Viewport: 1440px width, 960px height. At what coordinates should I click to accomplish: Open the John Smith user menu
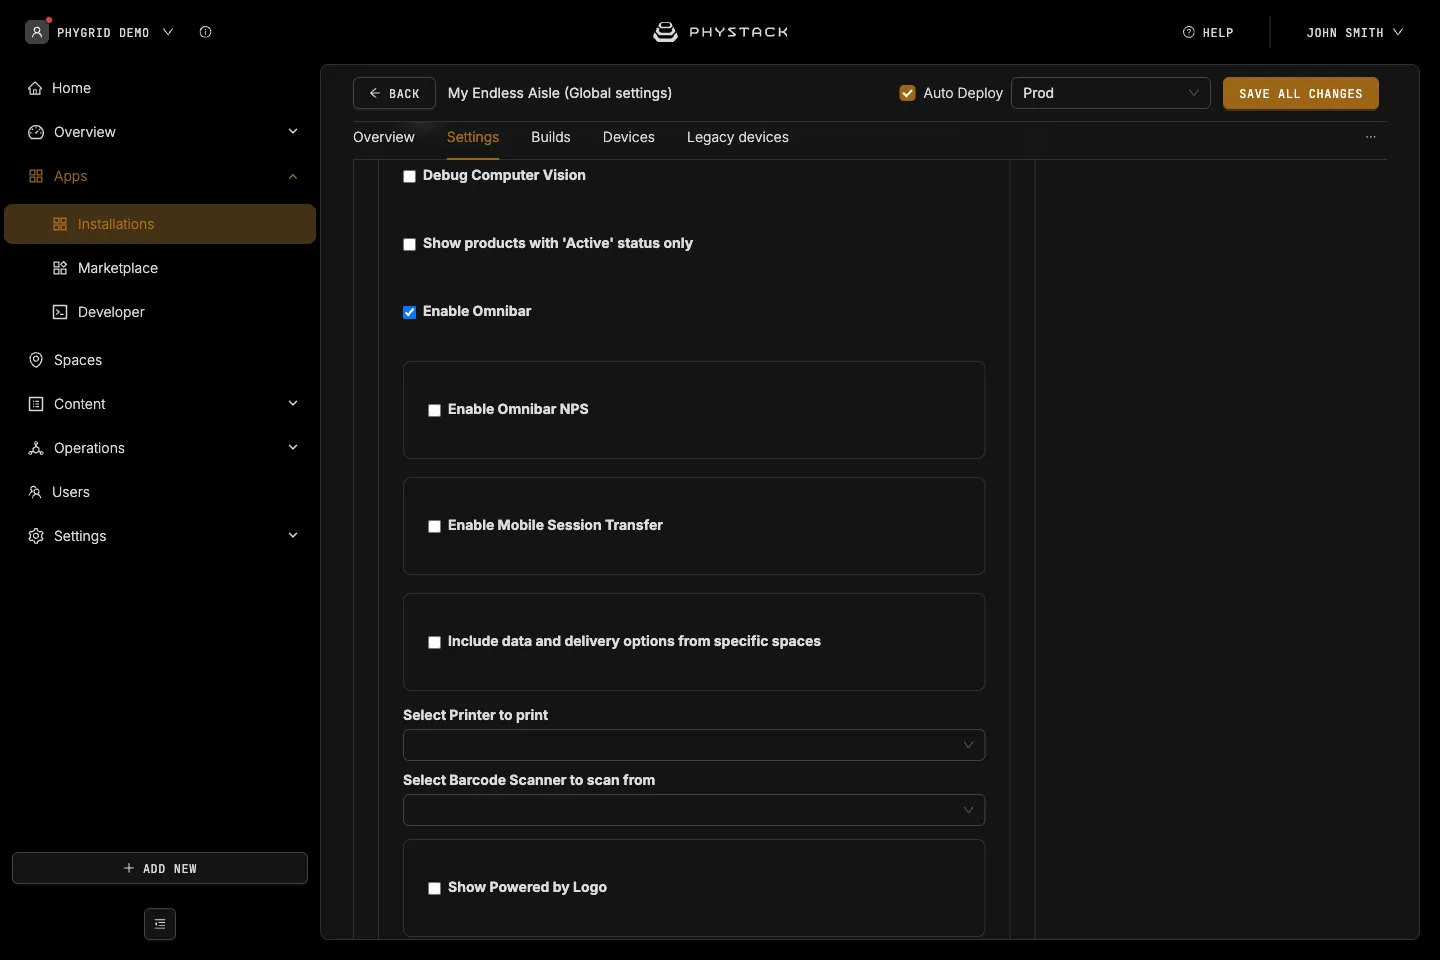[1355, 32]
